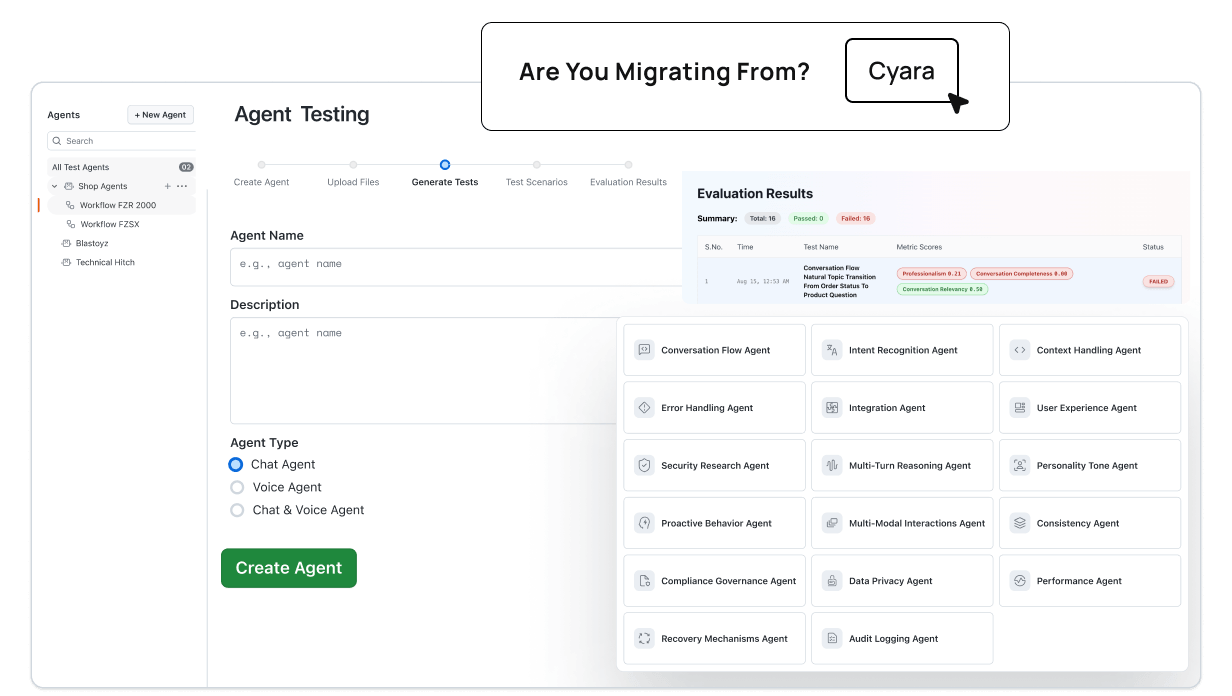Click the User Experience Agent icon
1232x696 pixels.
click(x=1019, y=408)
